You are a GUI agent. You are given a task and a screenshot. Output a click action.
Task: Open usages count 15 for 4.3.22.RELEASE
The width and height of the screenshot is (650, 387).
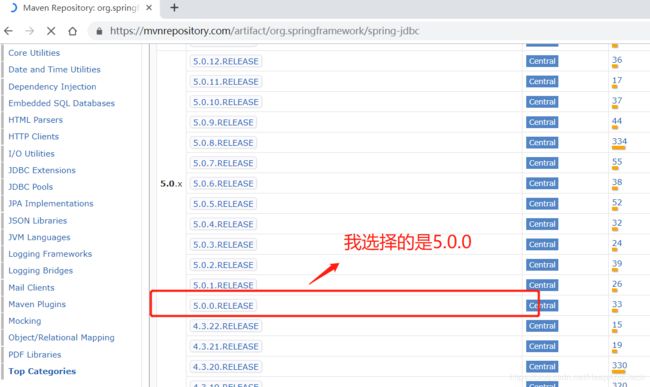click(617, 324)
